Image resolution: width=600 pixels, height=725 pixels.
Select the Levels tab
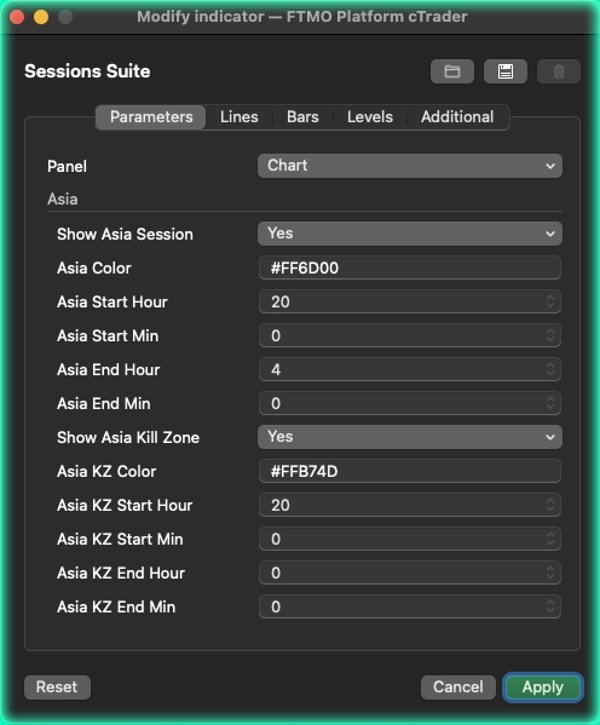(370, 117)
